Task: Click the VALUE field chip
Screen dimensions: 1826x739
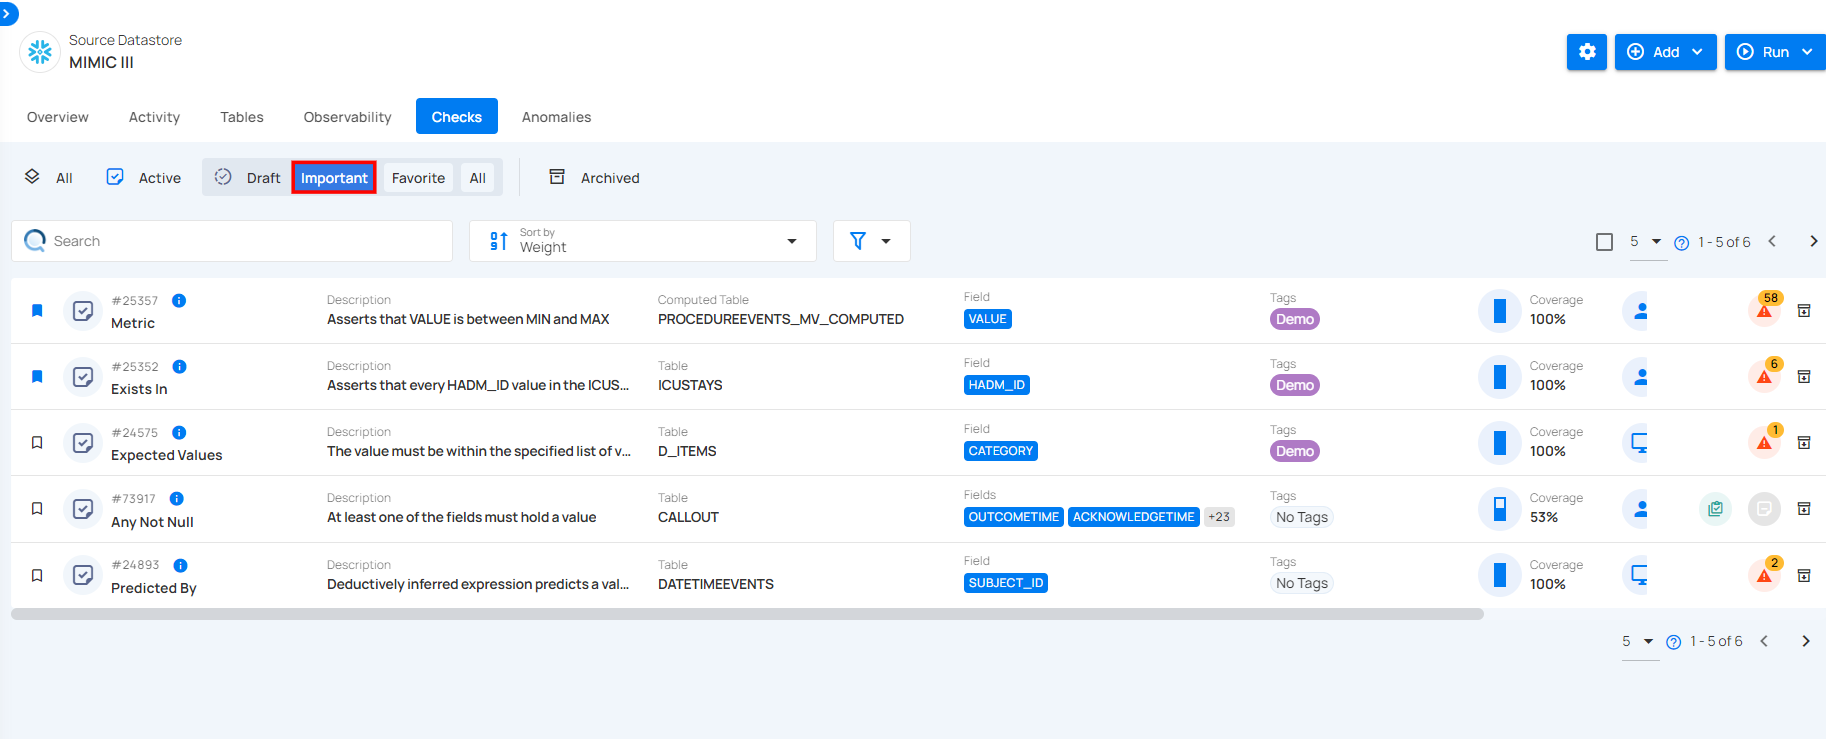Action: [988, 319]
